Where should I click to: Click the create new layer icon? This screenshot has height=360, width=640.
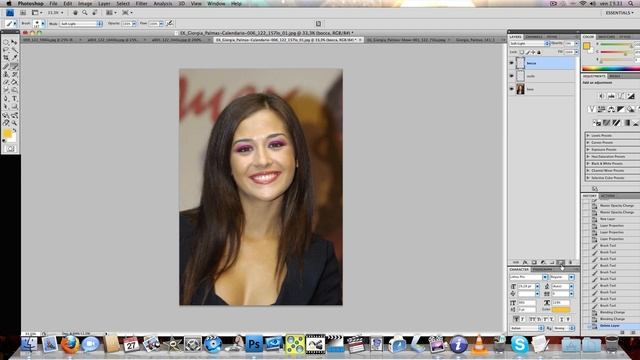[561, 262]
